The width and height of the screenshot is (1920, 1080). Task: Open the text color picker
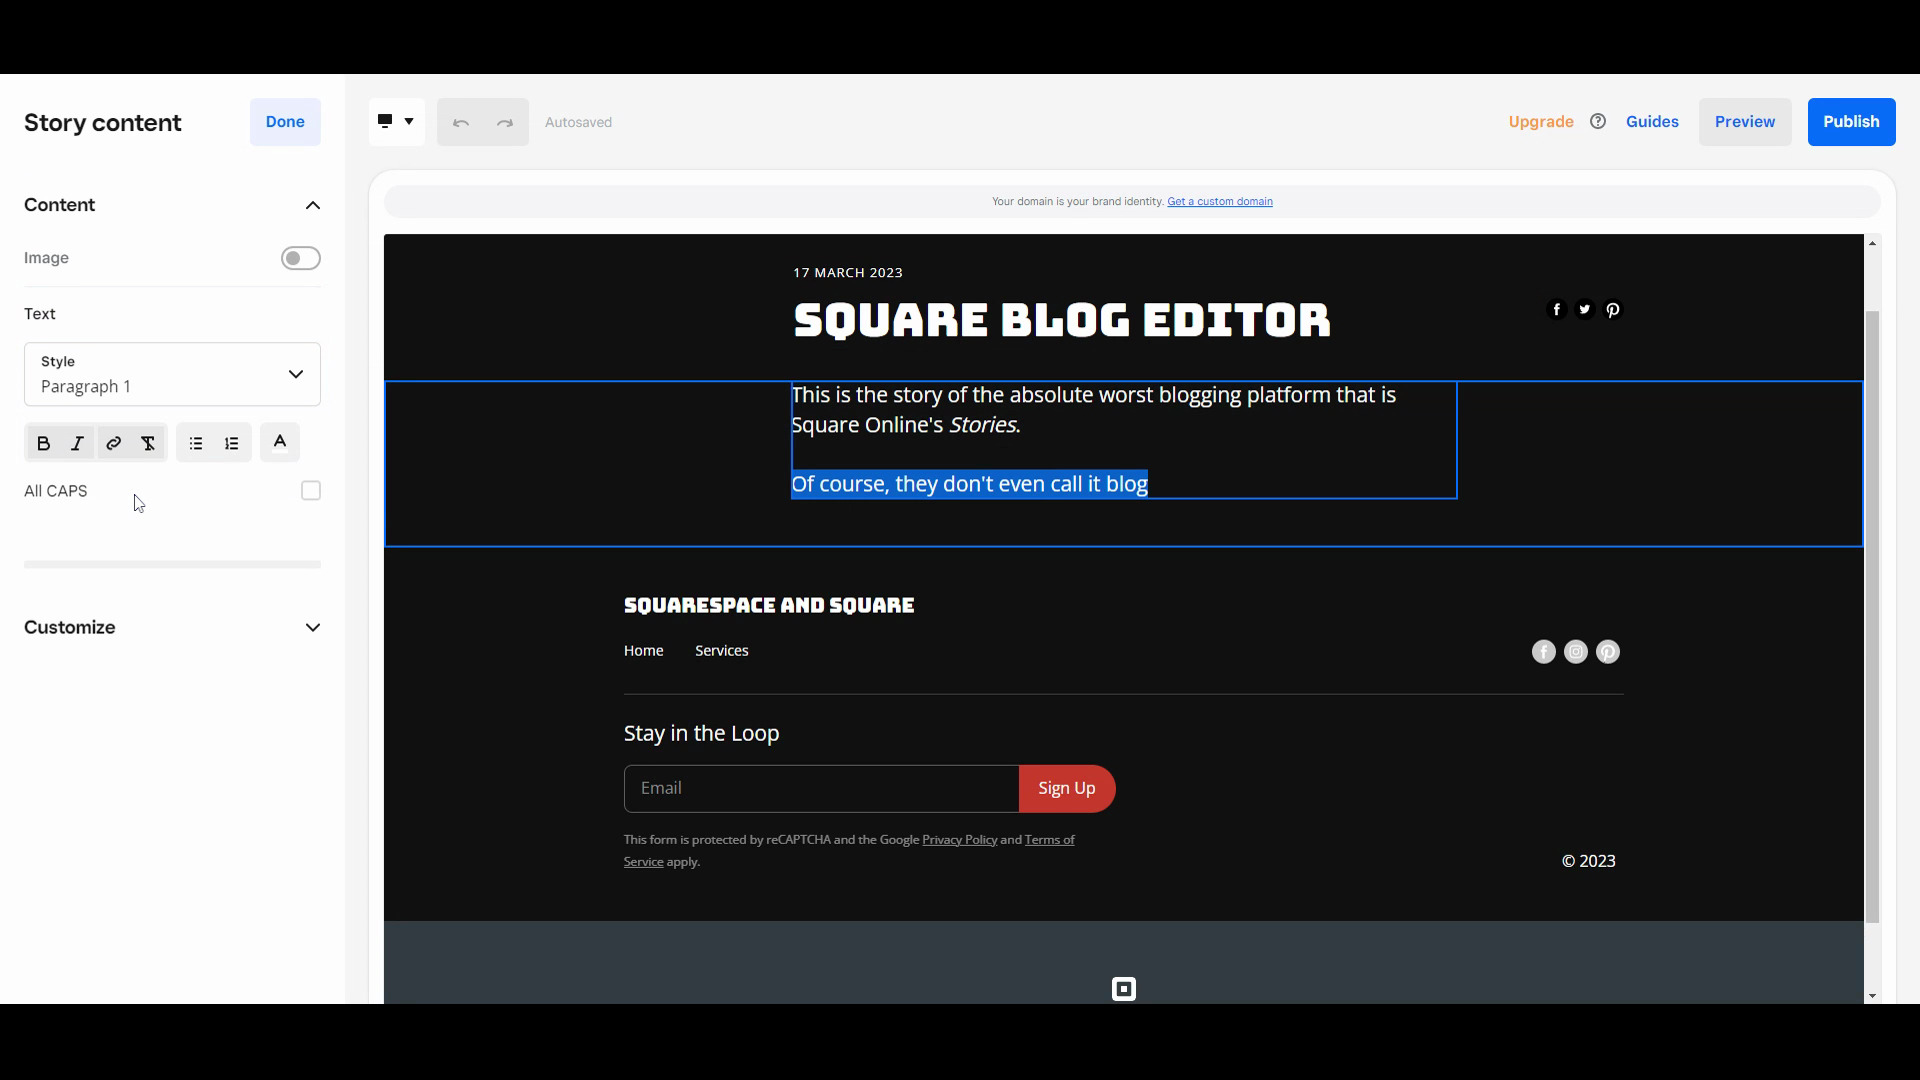pos(280,442)
